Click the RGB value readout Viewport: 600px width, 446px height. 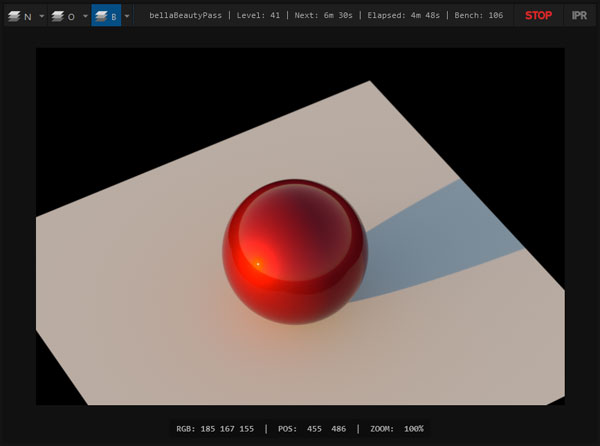click(x=215, y=428)
